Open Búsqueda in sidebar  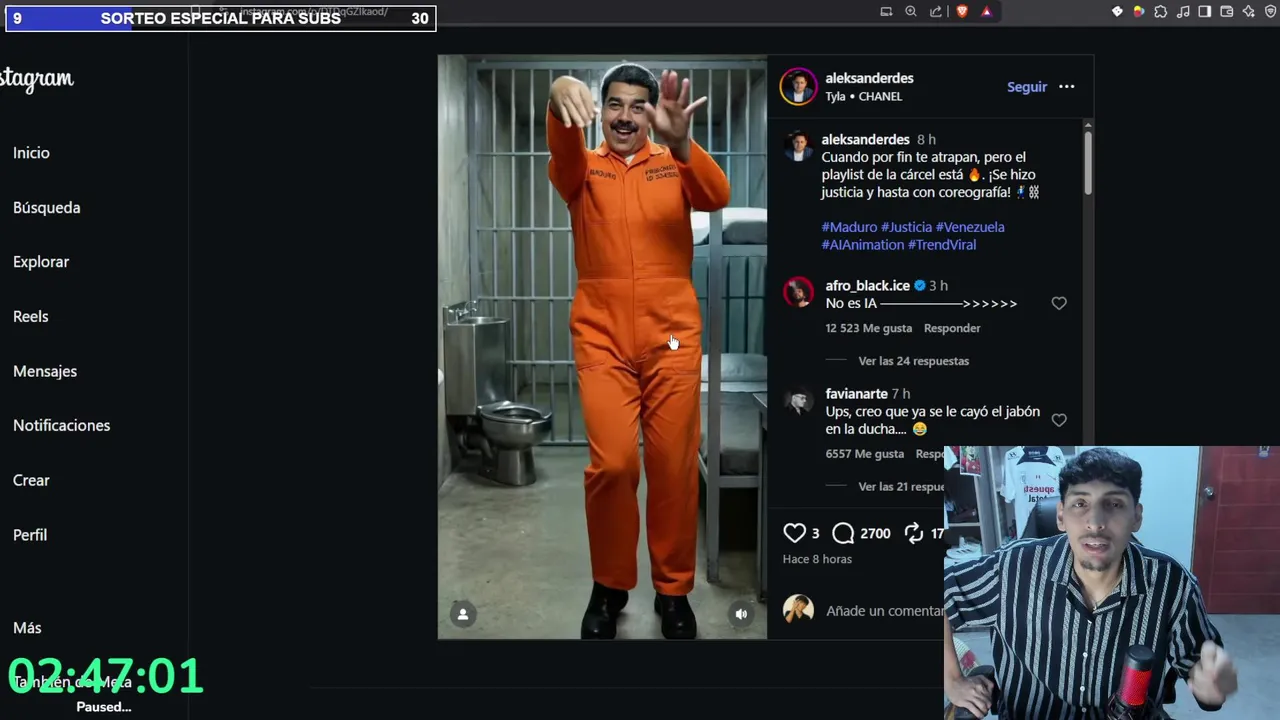click(47, 208)
